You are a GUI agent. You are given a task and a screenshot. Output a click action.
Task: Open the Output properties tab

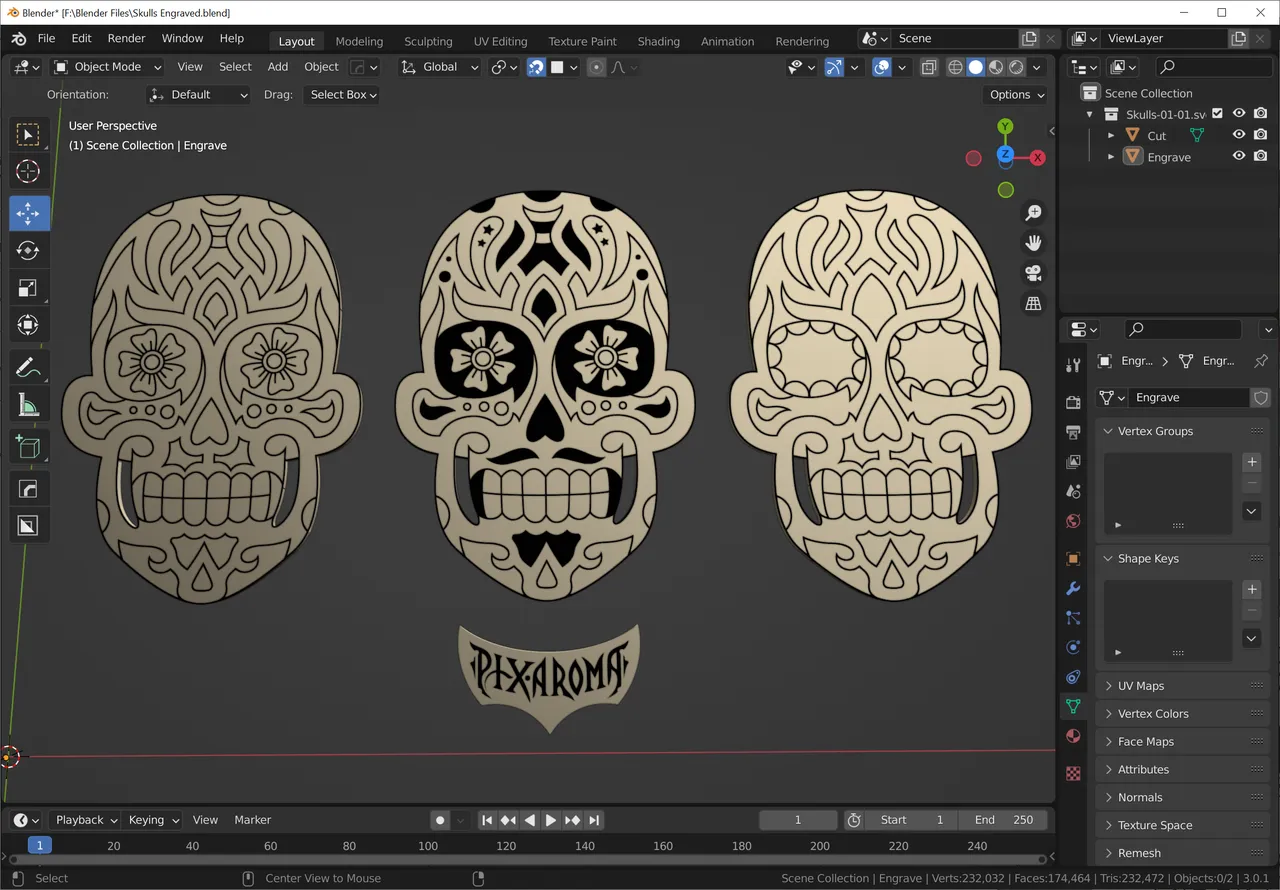click(1073, 432)
